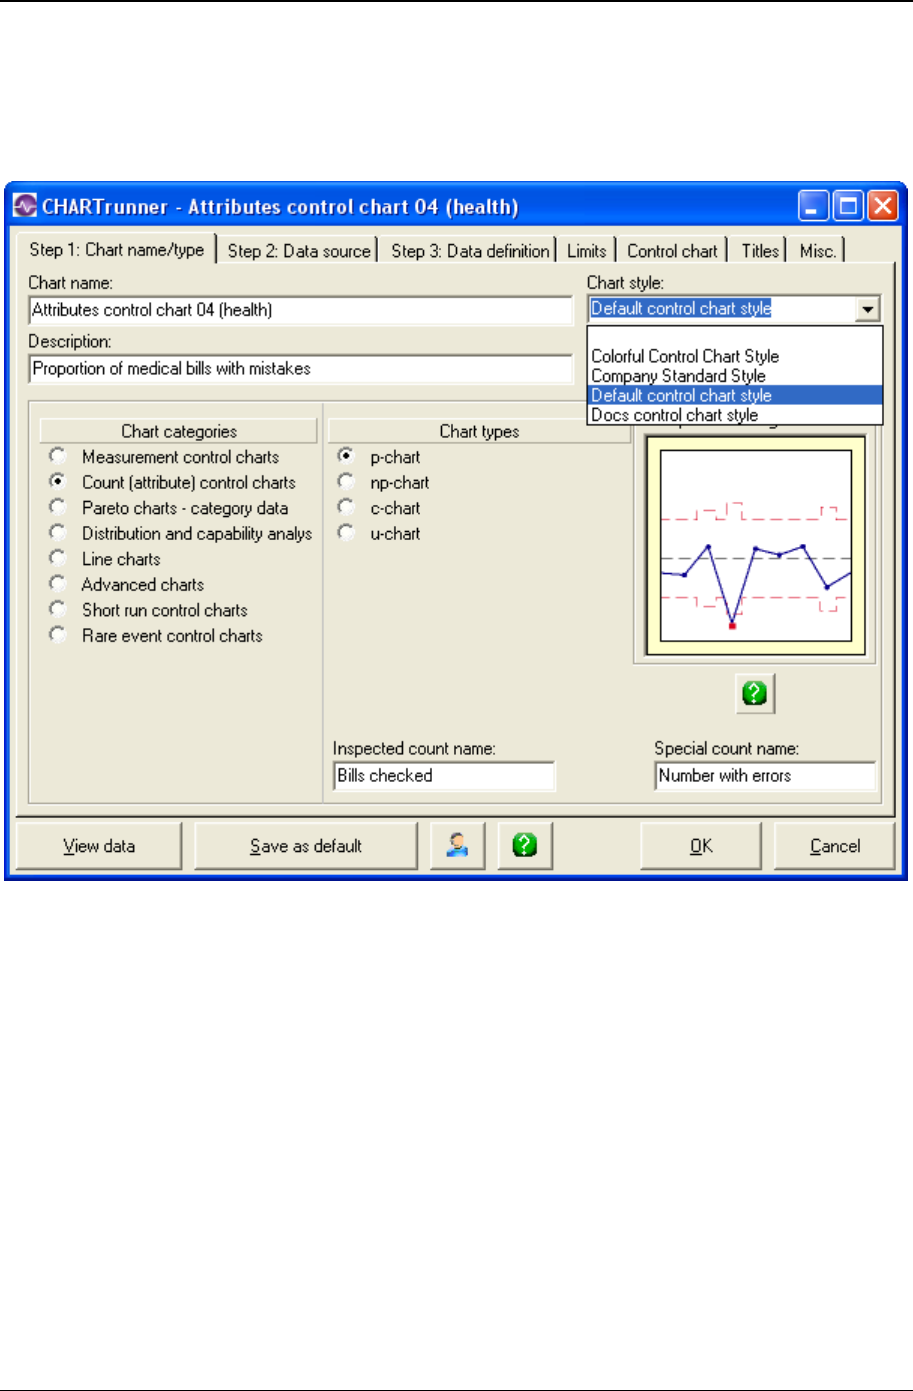913x1391 pixels.
Task: Choose Docs control chart style option
Action: [x=735, y=415]
